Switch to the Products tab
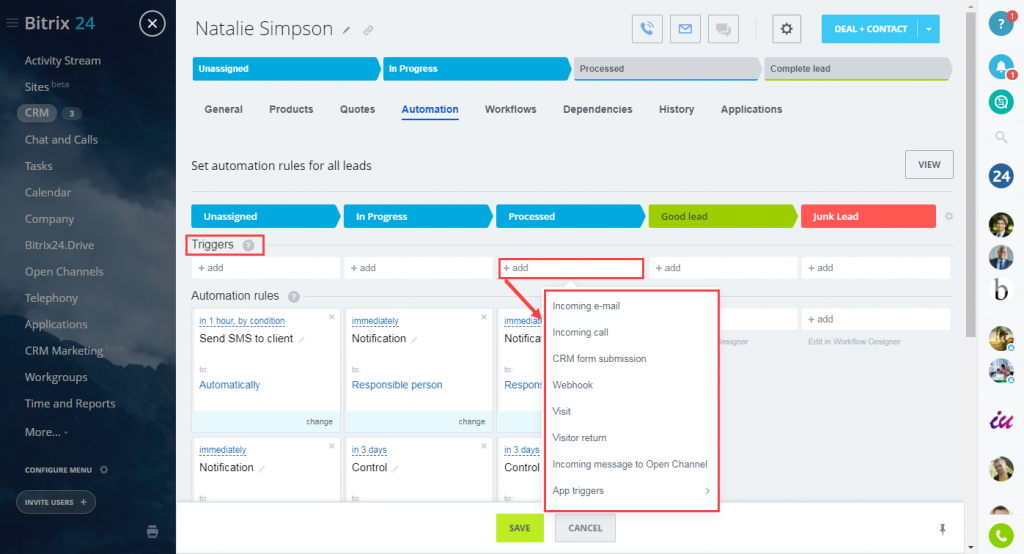This screenshot has width=1024, height=554. pos(291,109)
